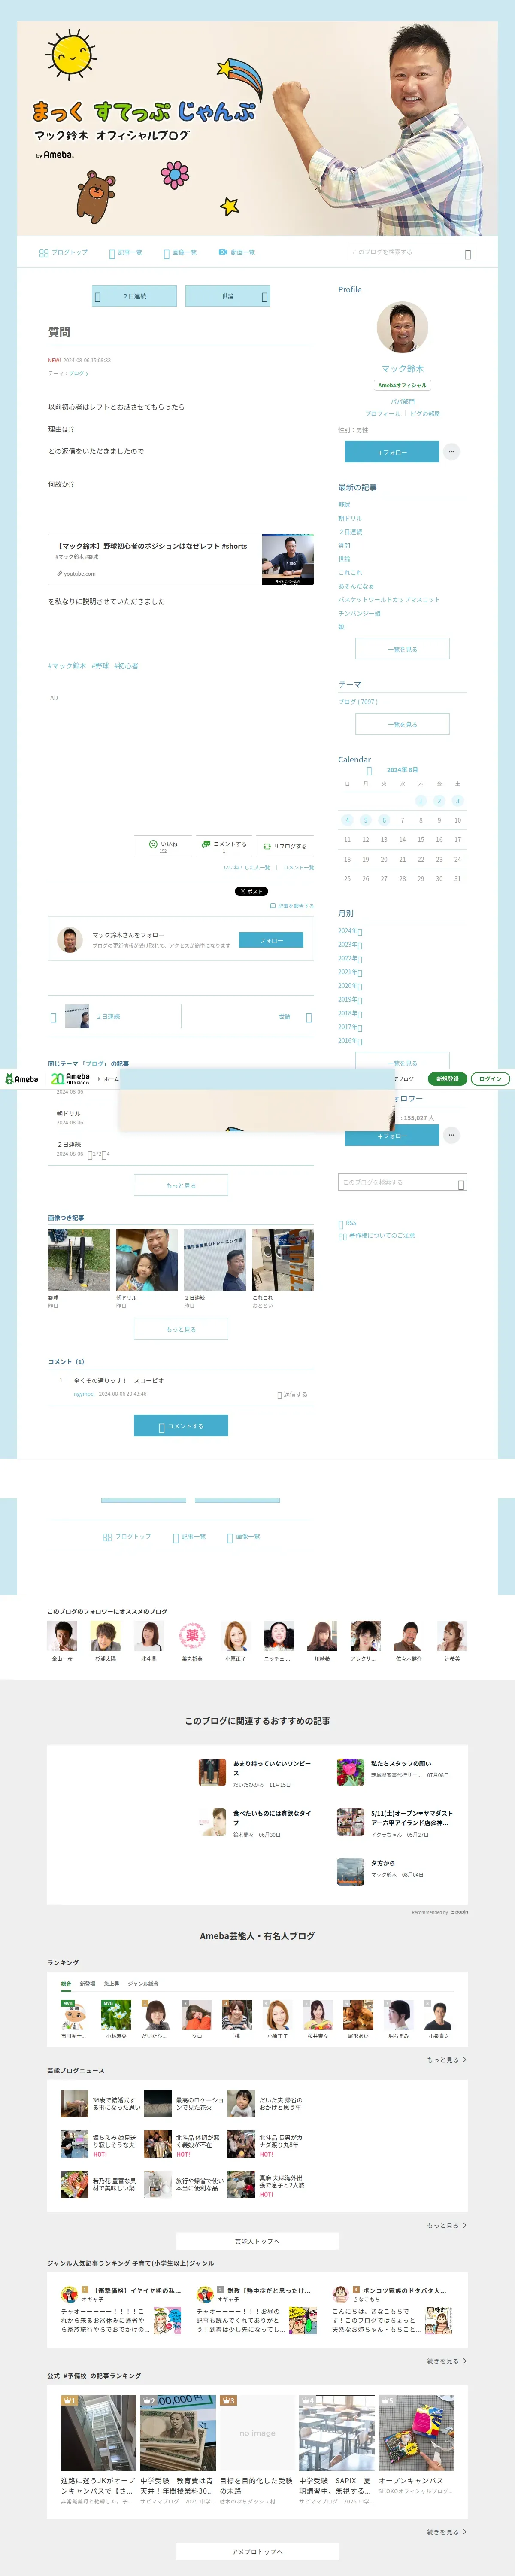Viewport: 515px width, 2576px height.
Task: Open recent article 朝ドリル in the sidebar
Action: tap(350, 518)
